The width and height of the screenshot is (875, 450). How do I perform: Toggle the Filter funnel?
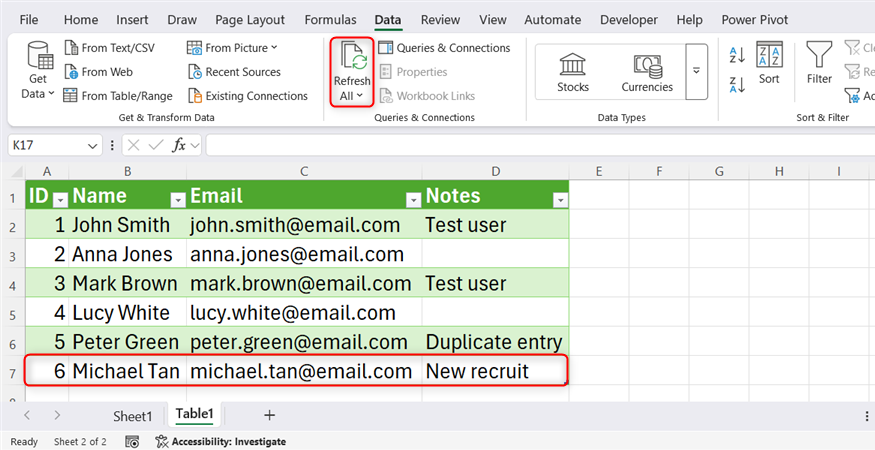[819, 63]
